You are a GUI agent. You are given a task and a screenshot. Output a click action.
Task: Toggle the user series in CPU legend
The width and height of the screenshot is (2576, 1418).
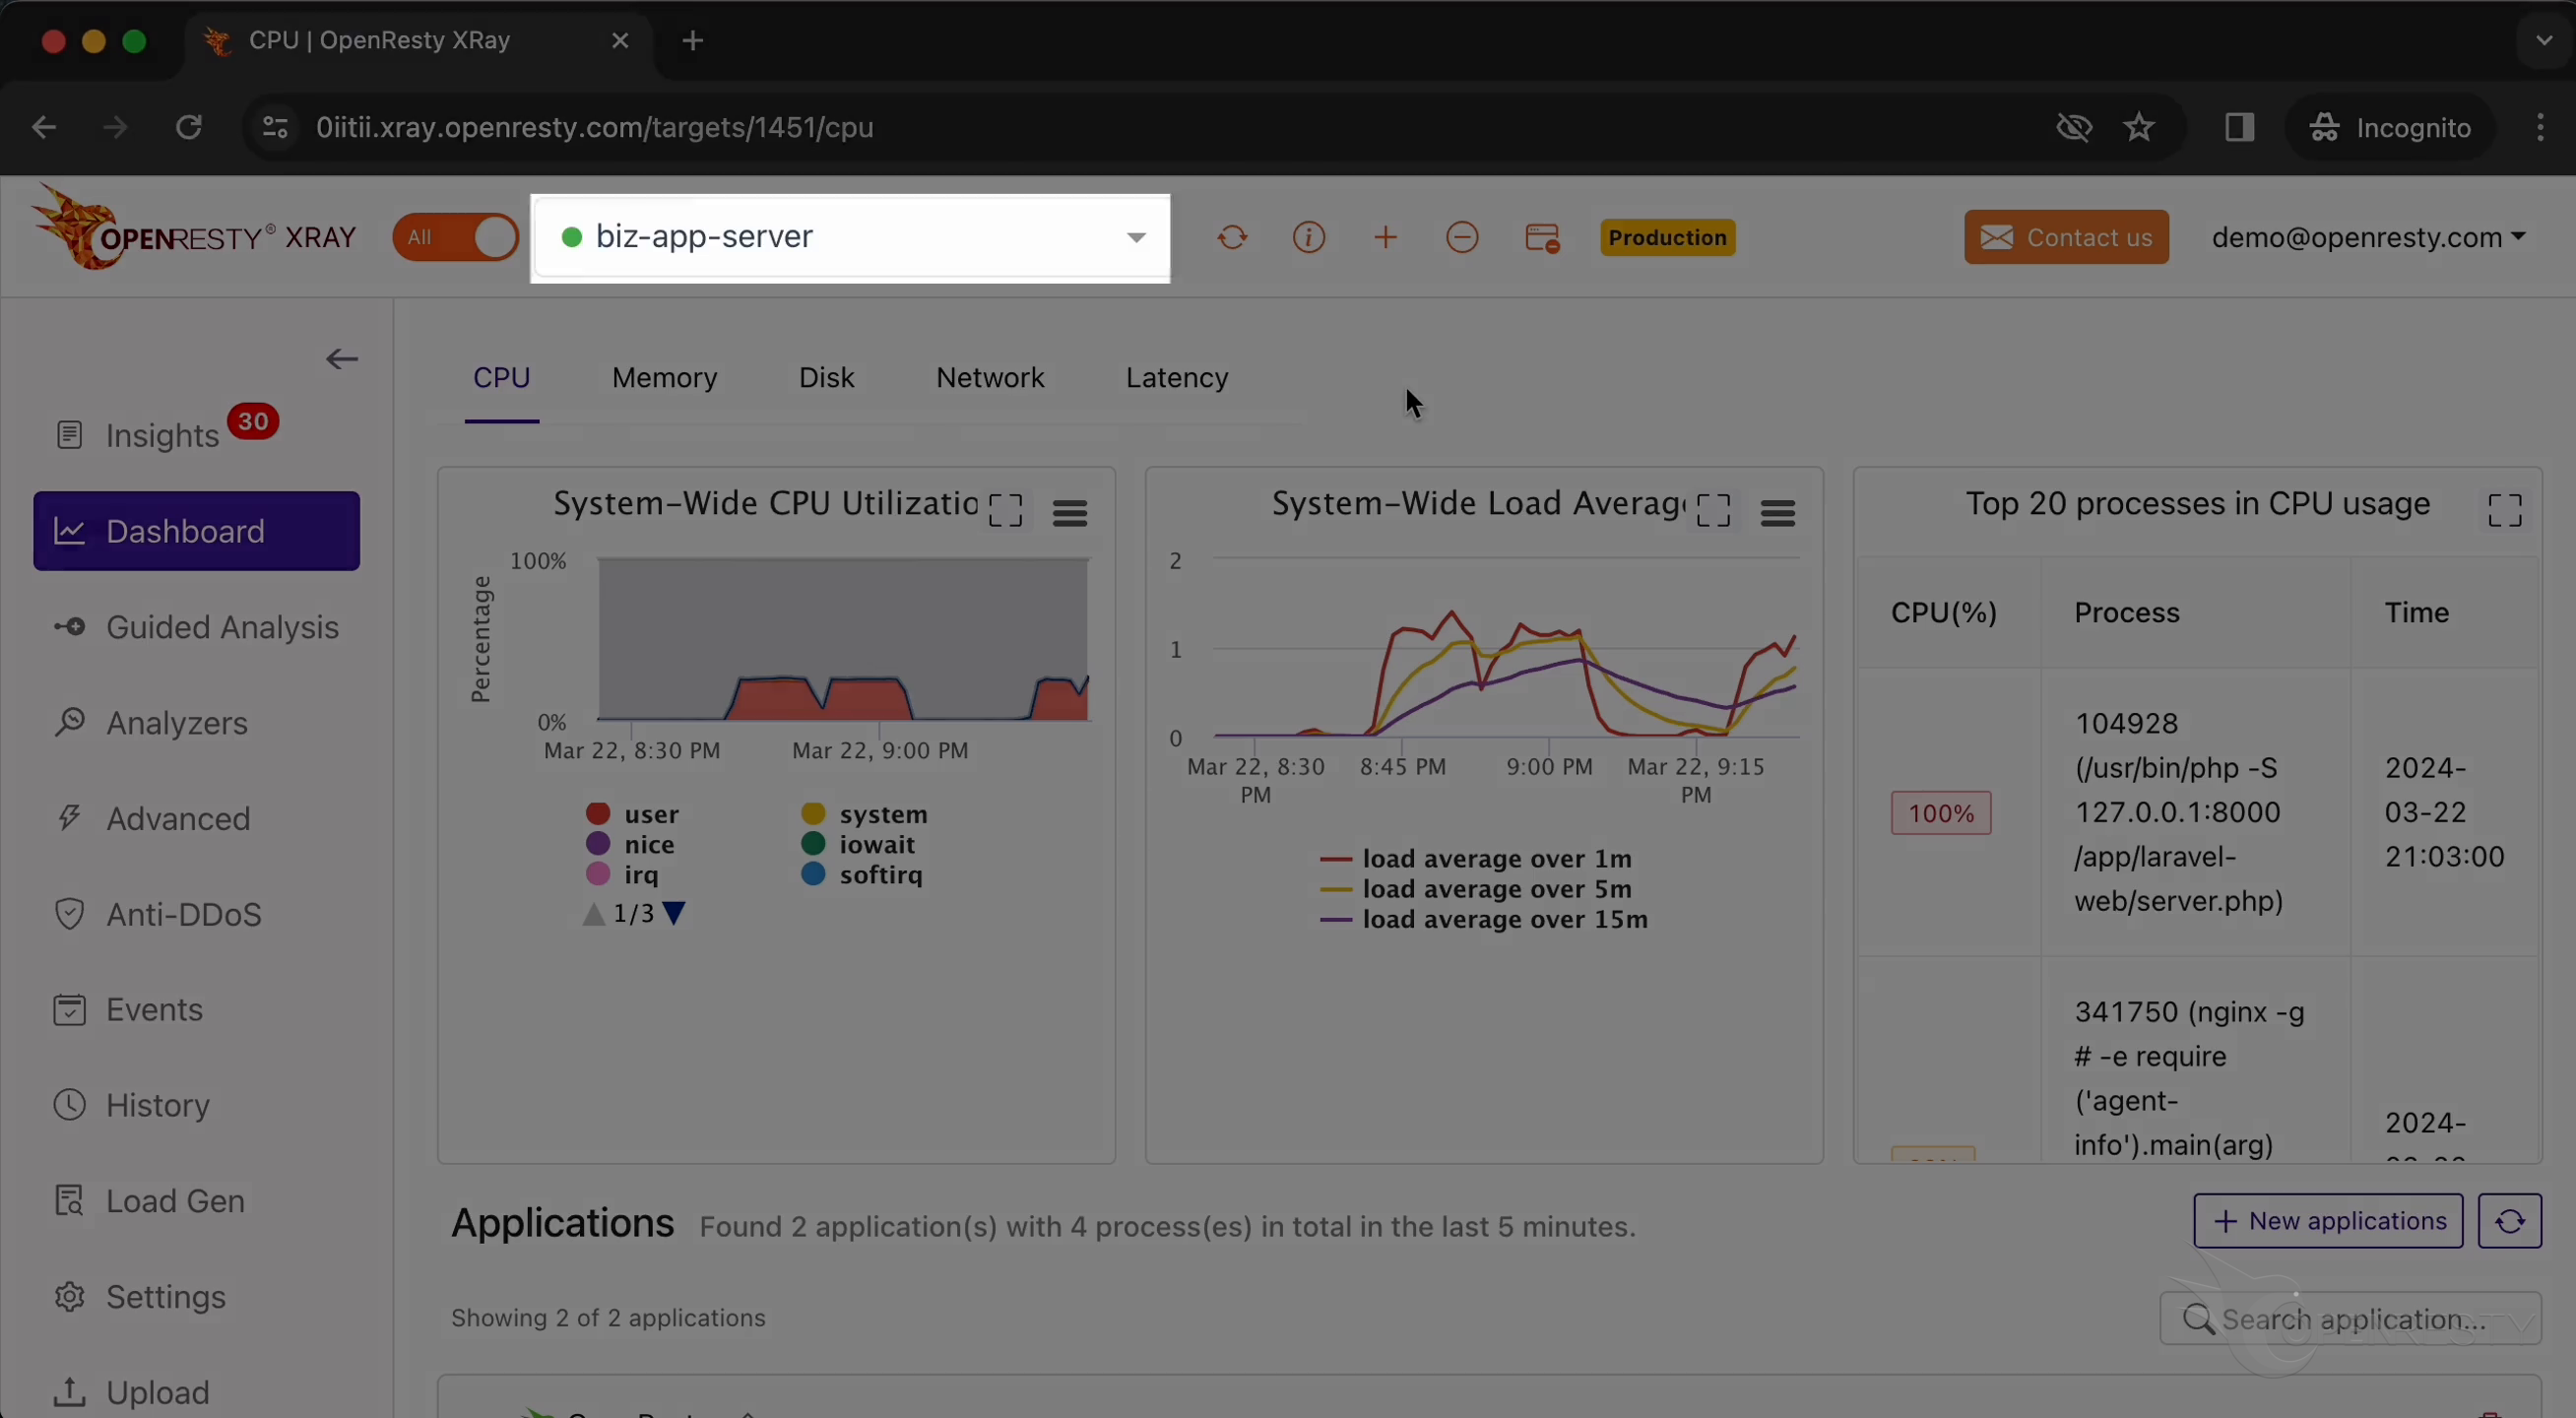pyautogui.click(x=632, y=814)
